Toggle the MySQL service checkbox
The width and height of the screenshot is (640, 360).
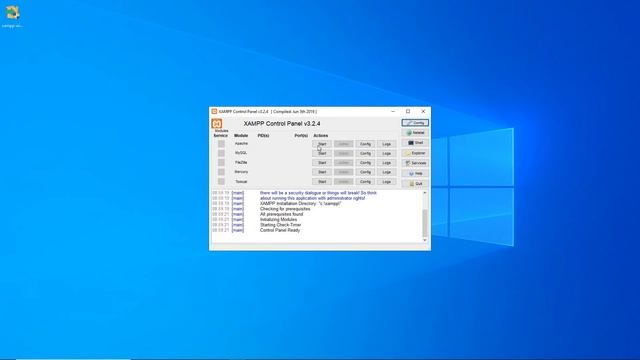[221, 153]
